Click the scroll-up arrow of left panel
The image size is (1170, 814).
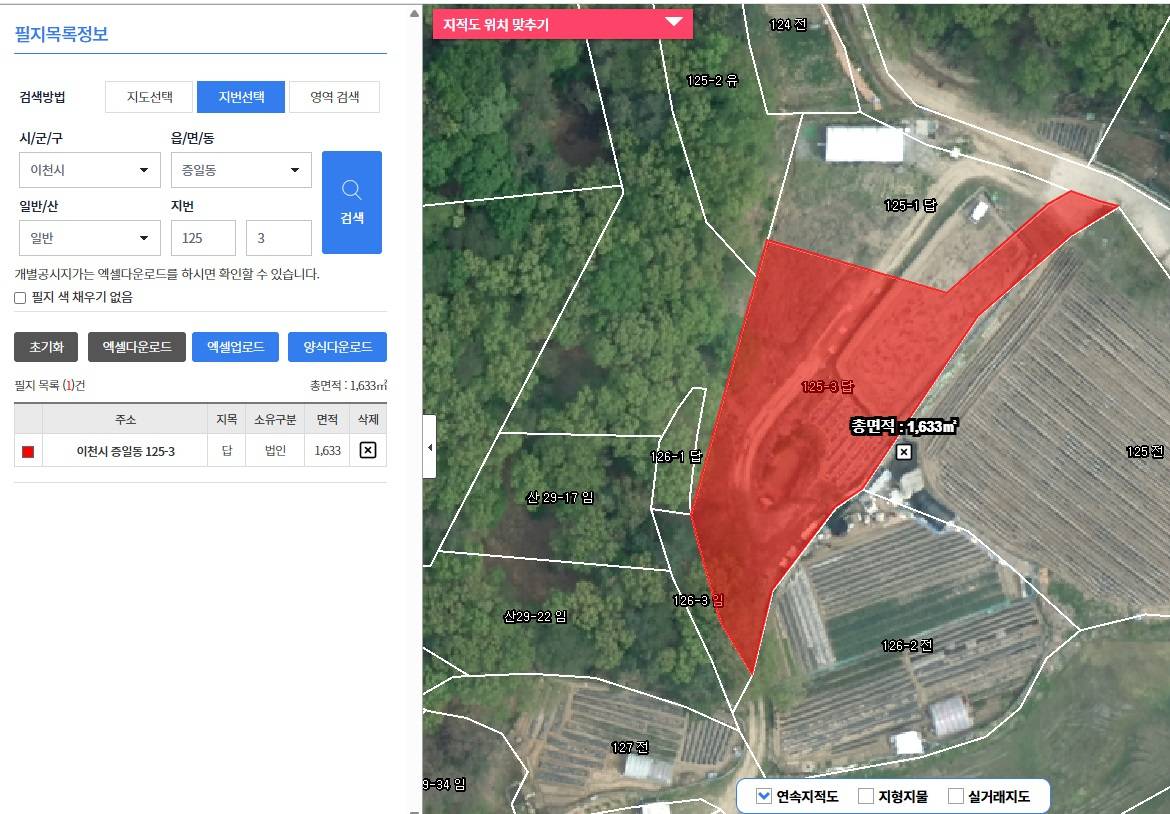click(x=415, y=13)
